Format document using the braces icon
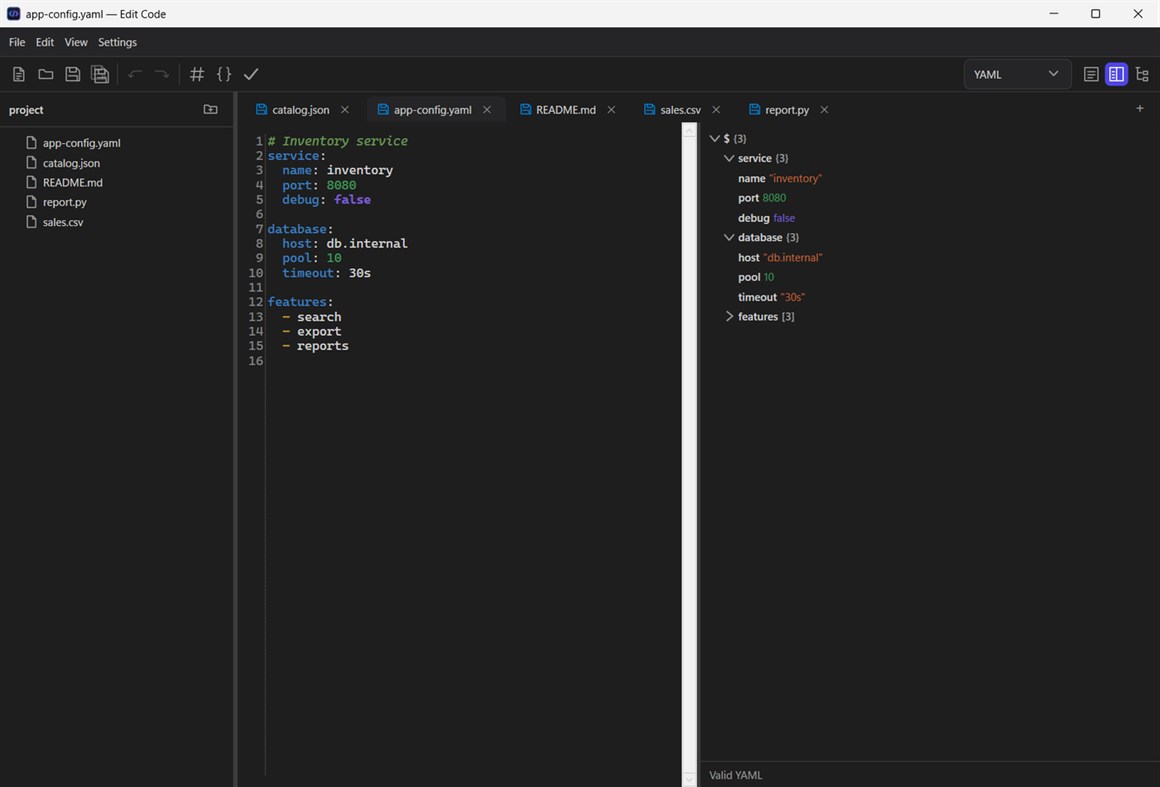1160x787 pixels. [x=224, y=74]
